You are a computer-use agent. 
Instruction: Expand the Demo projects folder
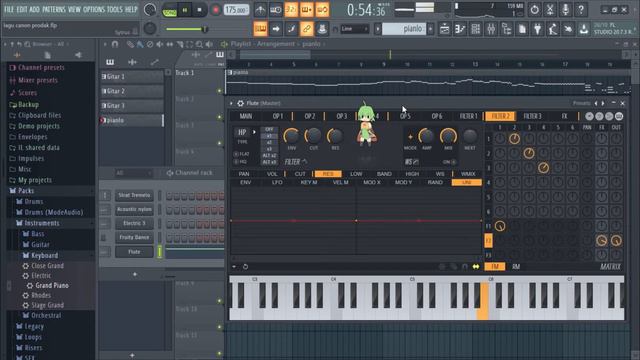(x=39, y=126)
